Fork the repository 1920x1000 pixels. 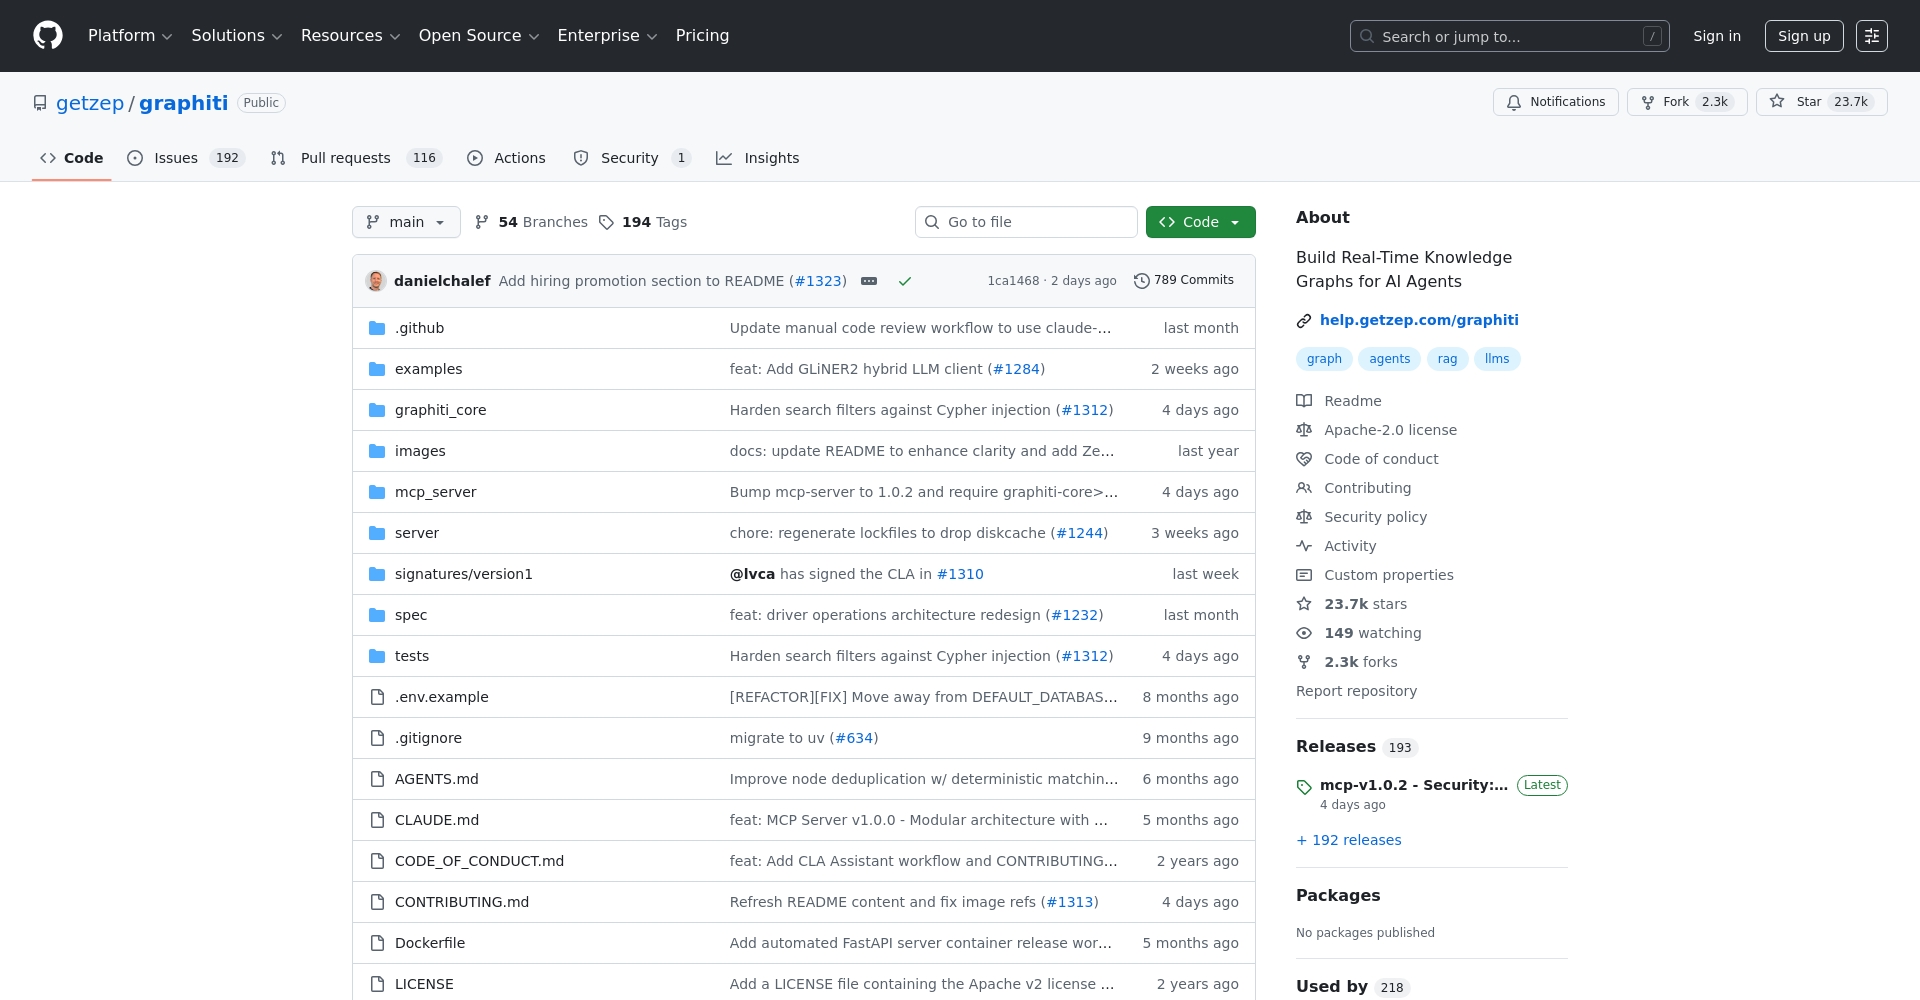point(1686,102)
